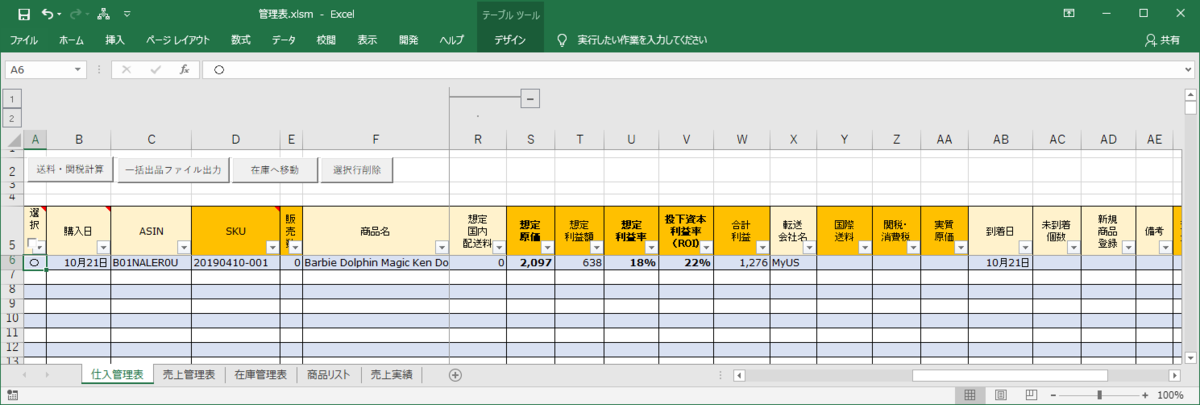1200x405 pixels.
Task: Switch to 売上実績 sheet tab
Action: (391, 375)
